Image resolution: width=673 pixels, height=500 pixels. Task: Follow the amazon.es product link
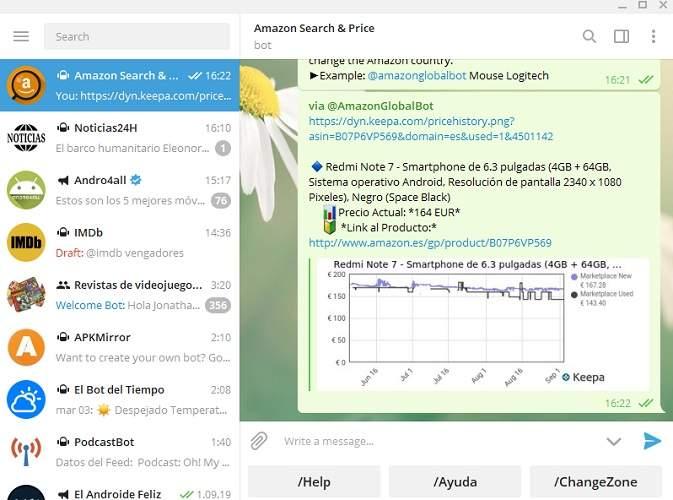(x=430, y=243)
